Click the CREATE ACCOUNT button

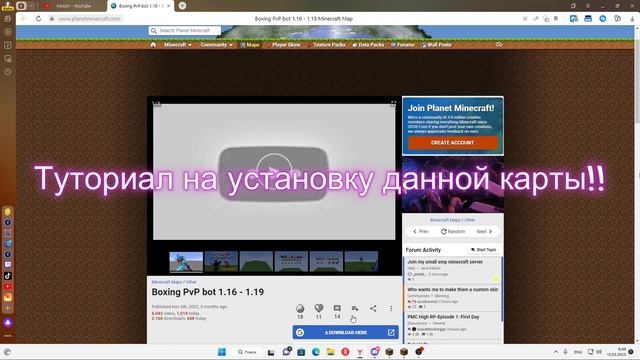point(453,142)
